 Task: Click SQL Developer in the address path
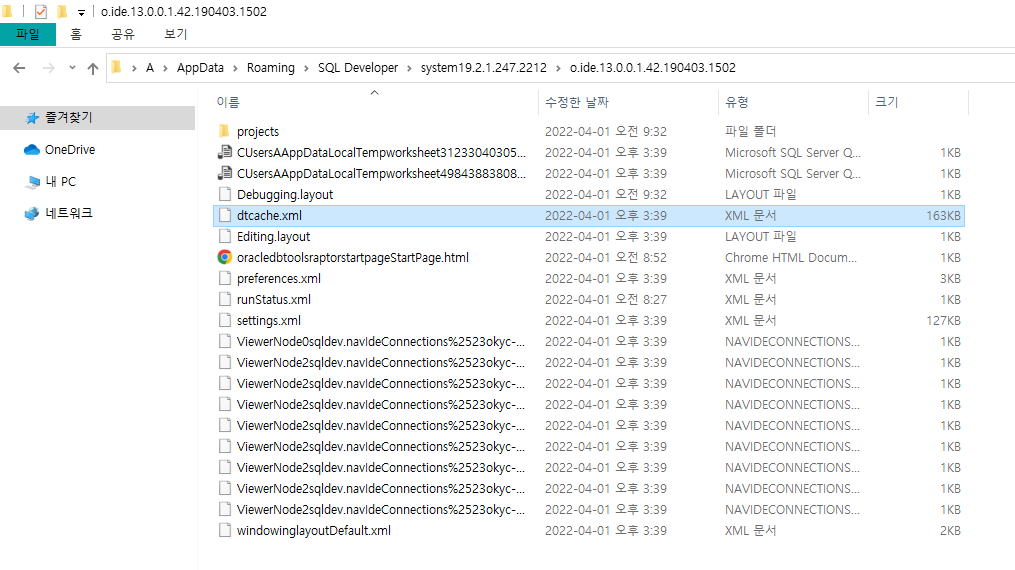pos(358,68)
